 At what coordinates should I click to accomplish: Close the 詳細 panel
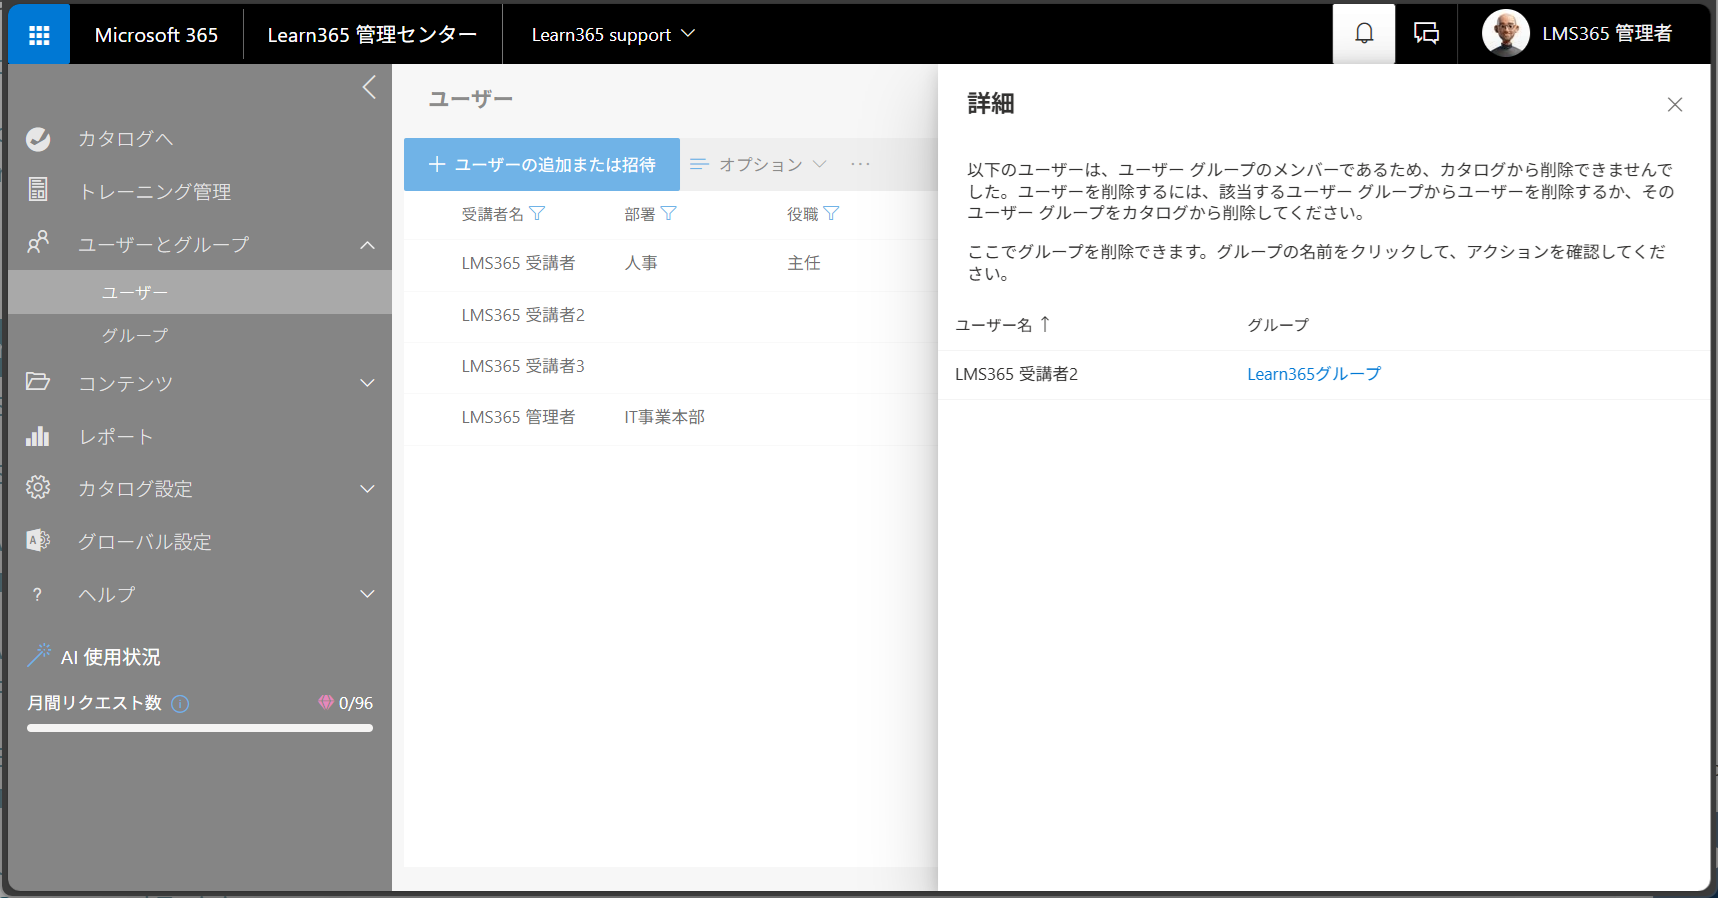(x=1675, y=105)
